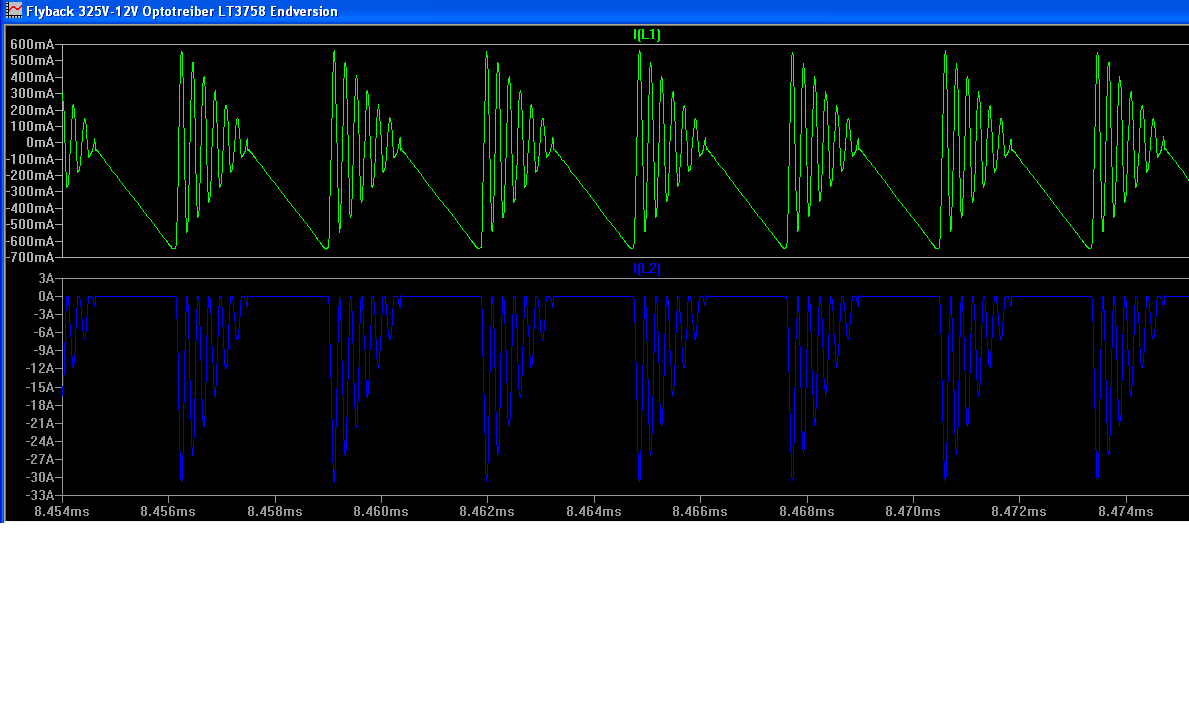Viewport: 1189px width, 720px height.
Task: Select the I(L1) trace label
Action: click(x=646, y=35)
